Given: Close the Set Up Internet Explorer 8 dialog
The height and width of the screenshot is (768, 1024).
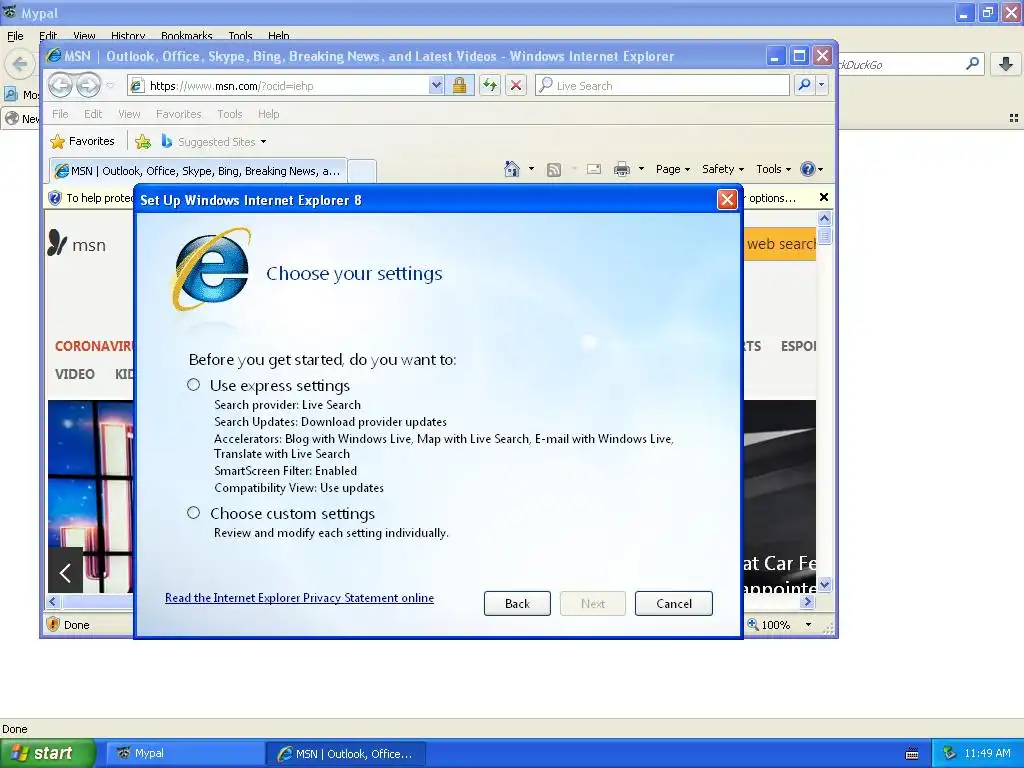Looking at the screenshot, I should click(x=727, y=199).
